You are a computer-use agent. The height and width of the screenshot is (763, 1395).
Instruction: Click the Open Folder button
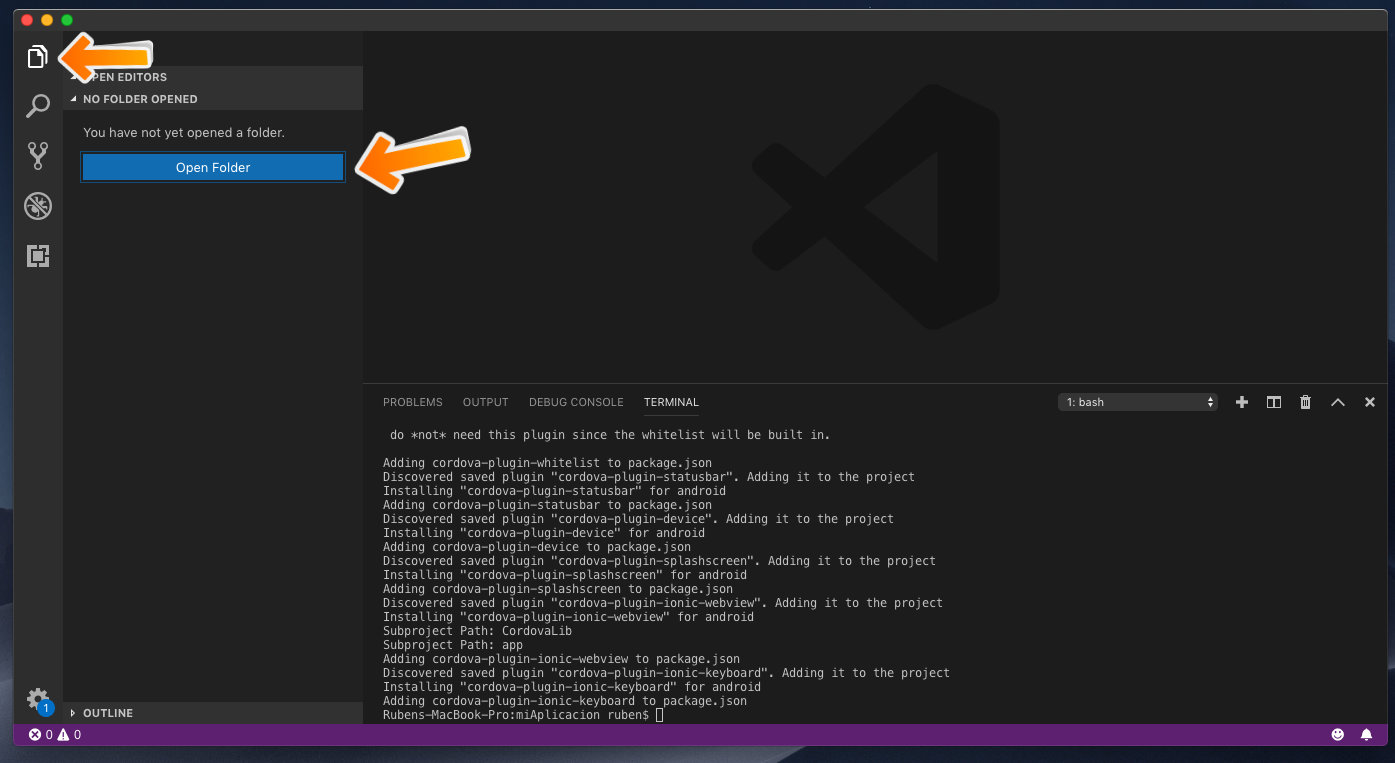coord(212,167)
